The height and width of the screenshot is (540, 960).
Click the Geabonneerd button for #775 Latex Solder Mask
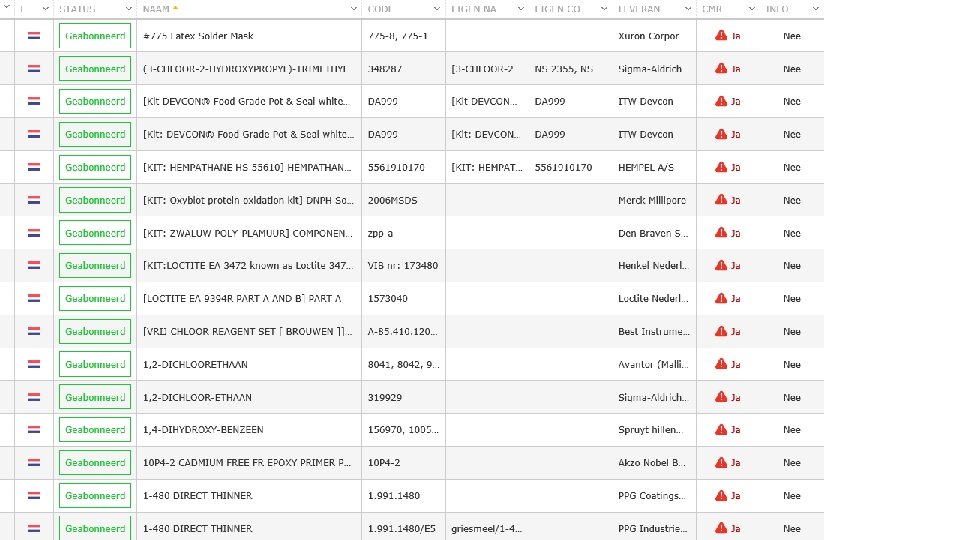[x=95, y=36]
